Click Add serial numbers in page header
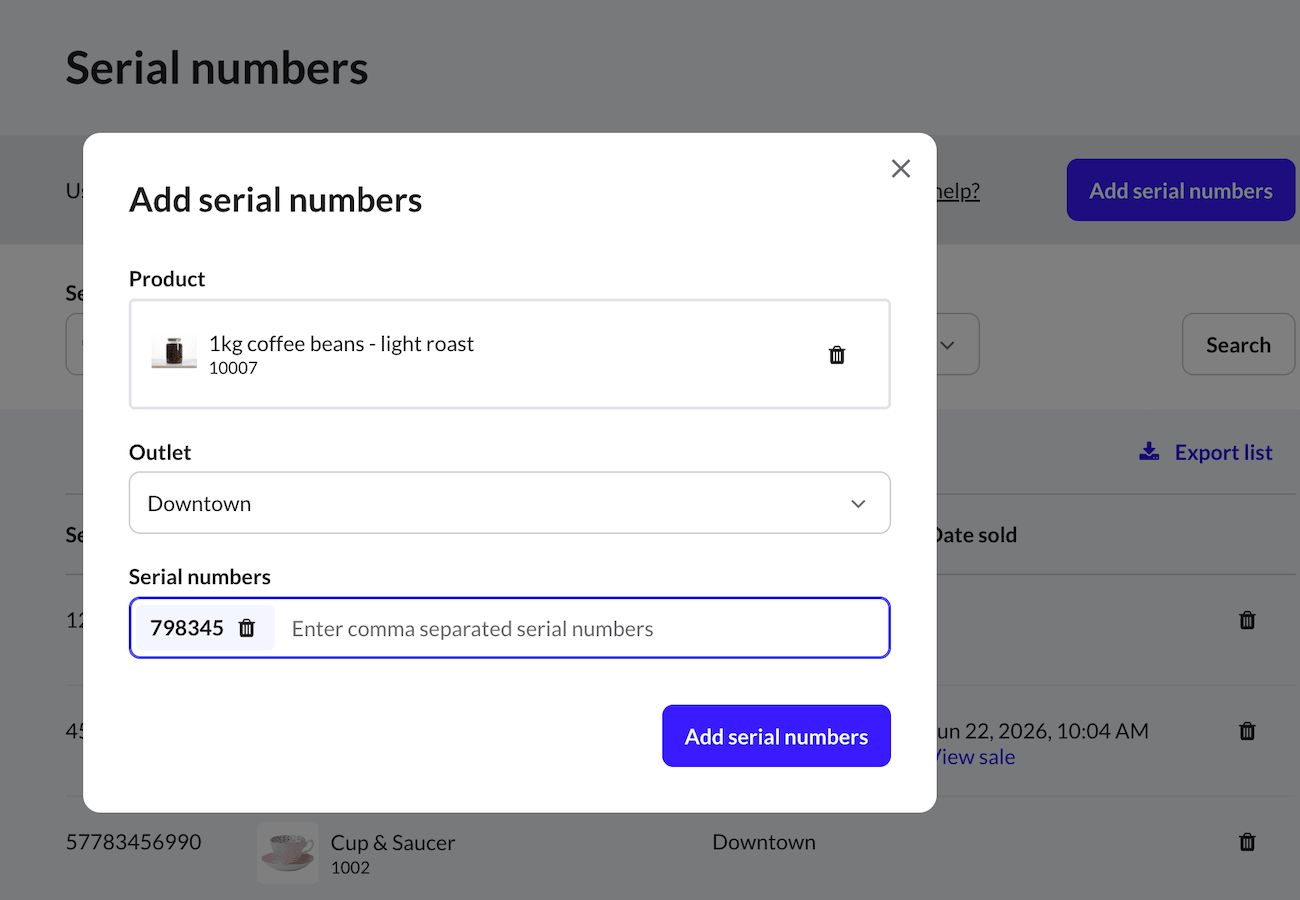This screenshot has height=900, width=1300. (x=1181, y=190)
